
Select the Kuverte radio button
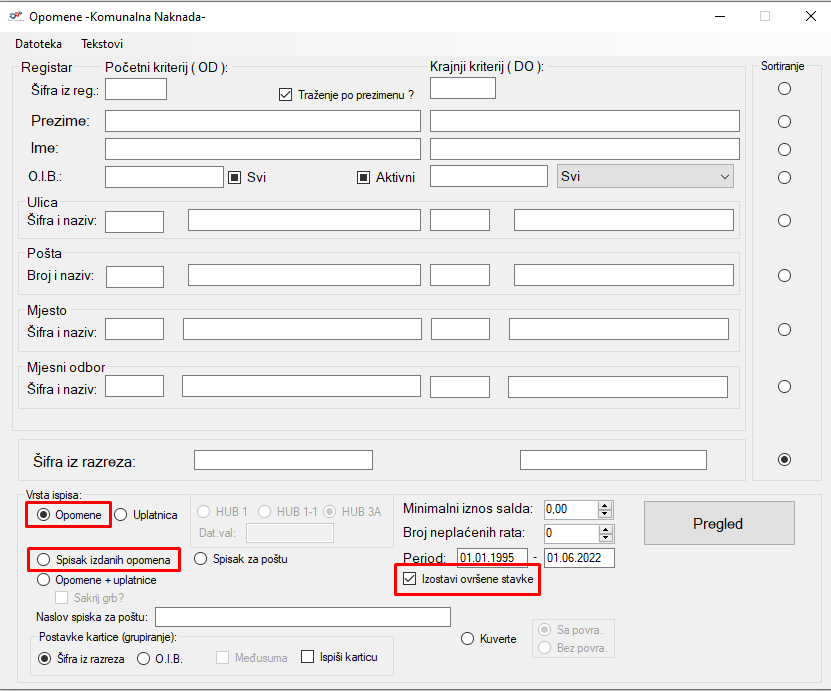[x=467, y=638]
